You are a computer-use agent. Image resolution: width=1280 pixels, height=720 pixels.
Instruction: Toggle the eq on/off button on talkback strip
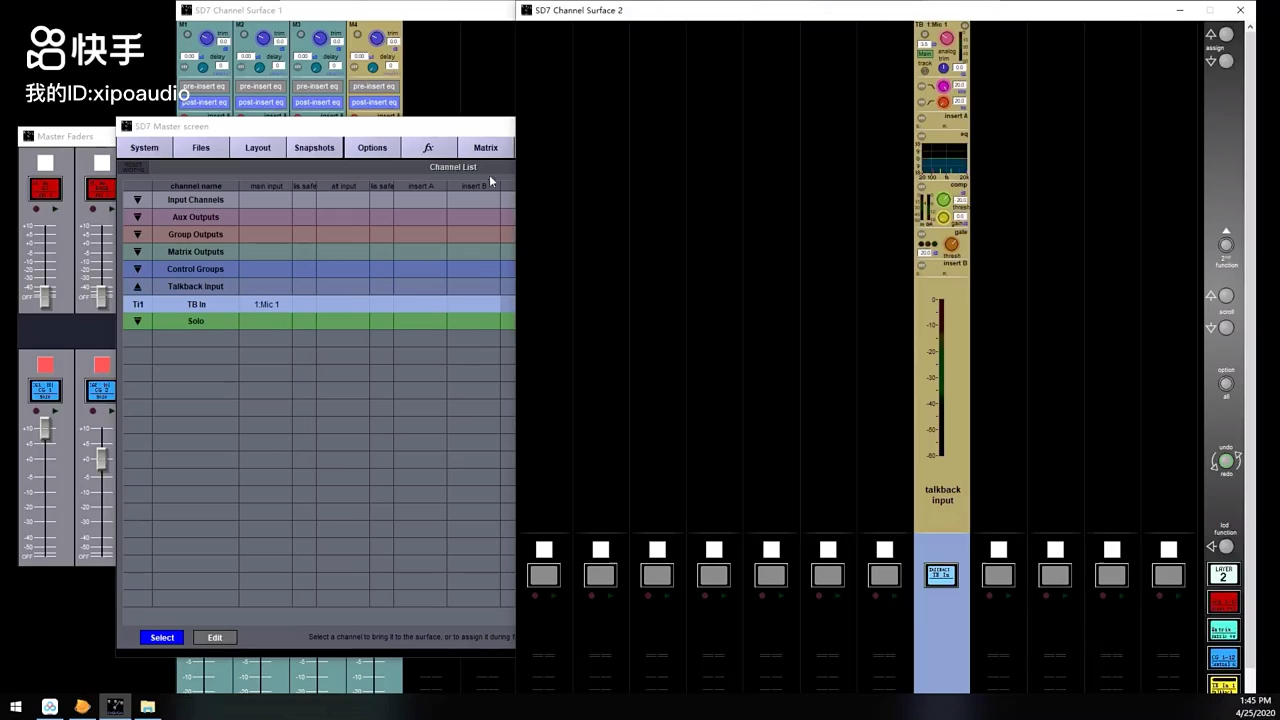[921, 135]
